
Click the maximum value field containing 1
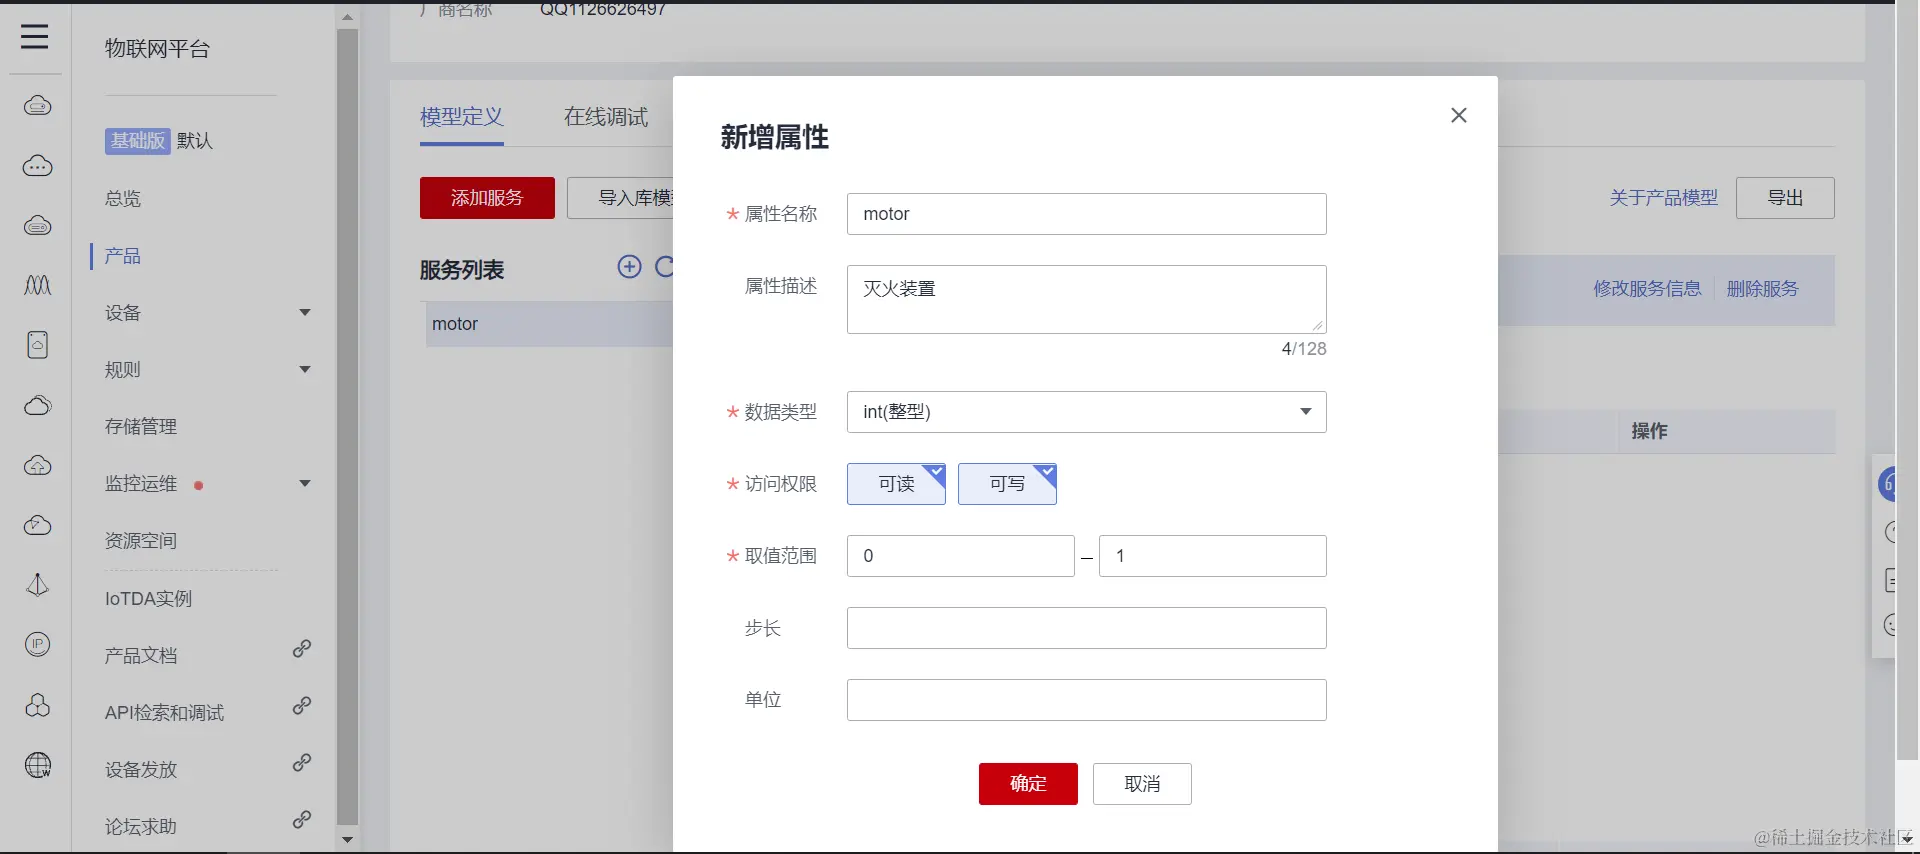click(x=1212, y=556)
